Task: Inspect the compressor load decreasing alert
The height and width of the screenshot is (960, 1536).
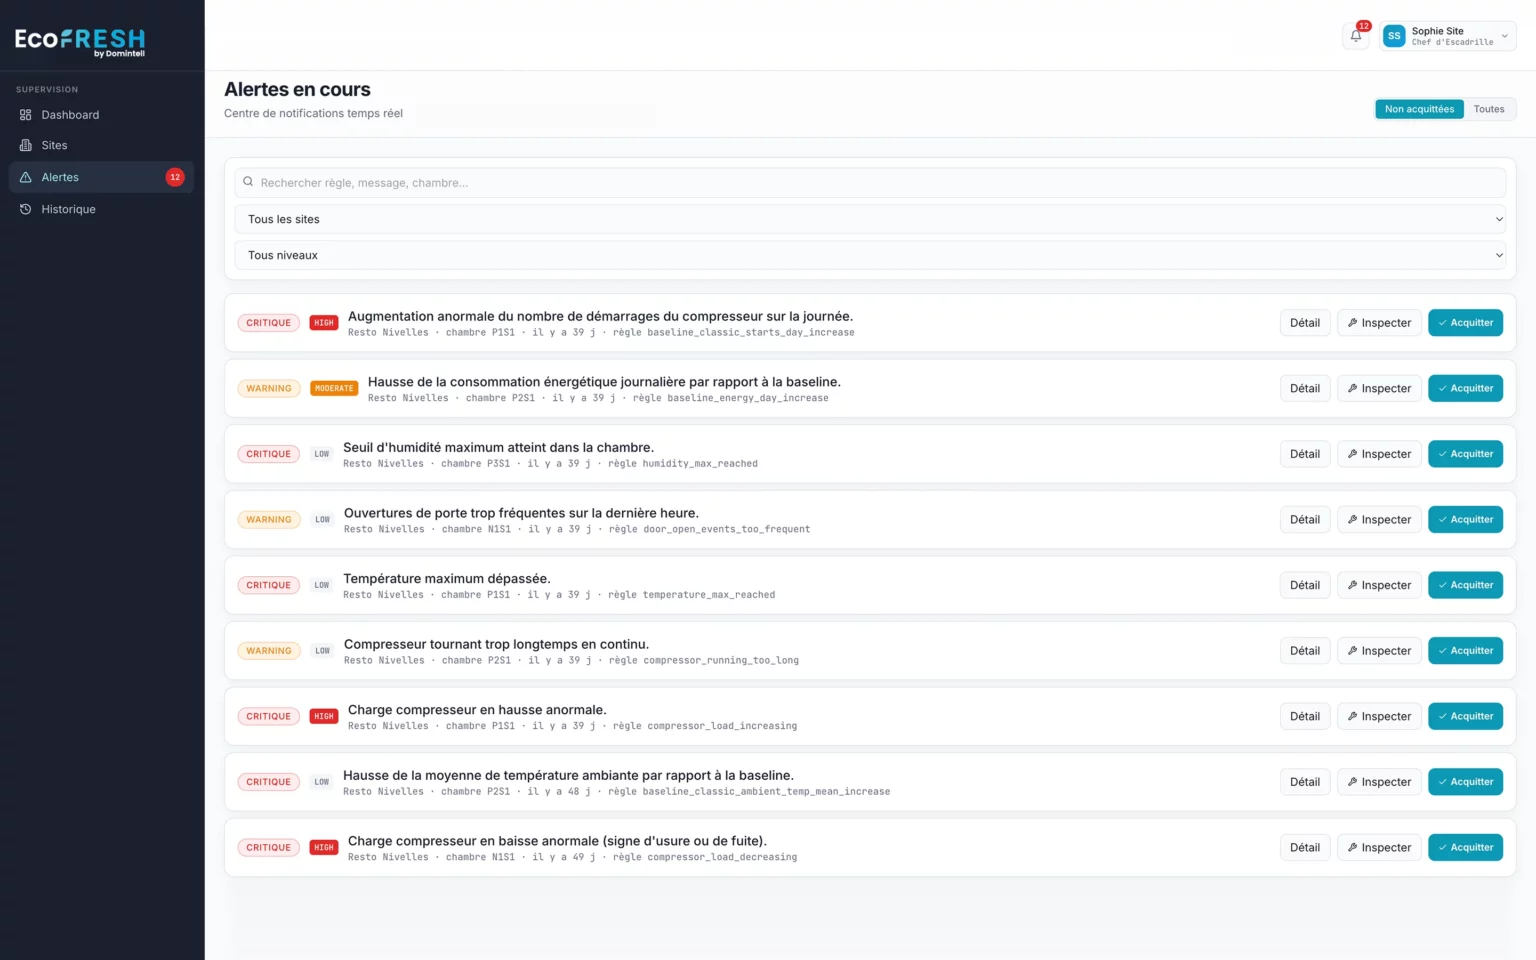Action: coord(1379,847)
